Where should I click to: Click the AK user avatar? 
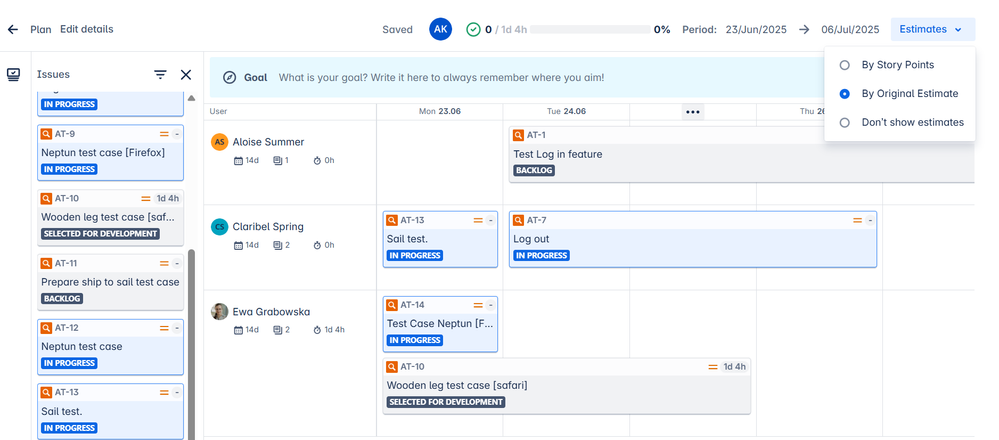[440, 29]
